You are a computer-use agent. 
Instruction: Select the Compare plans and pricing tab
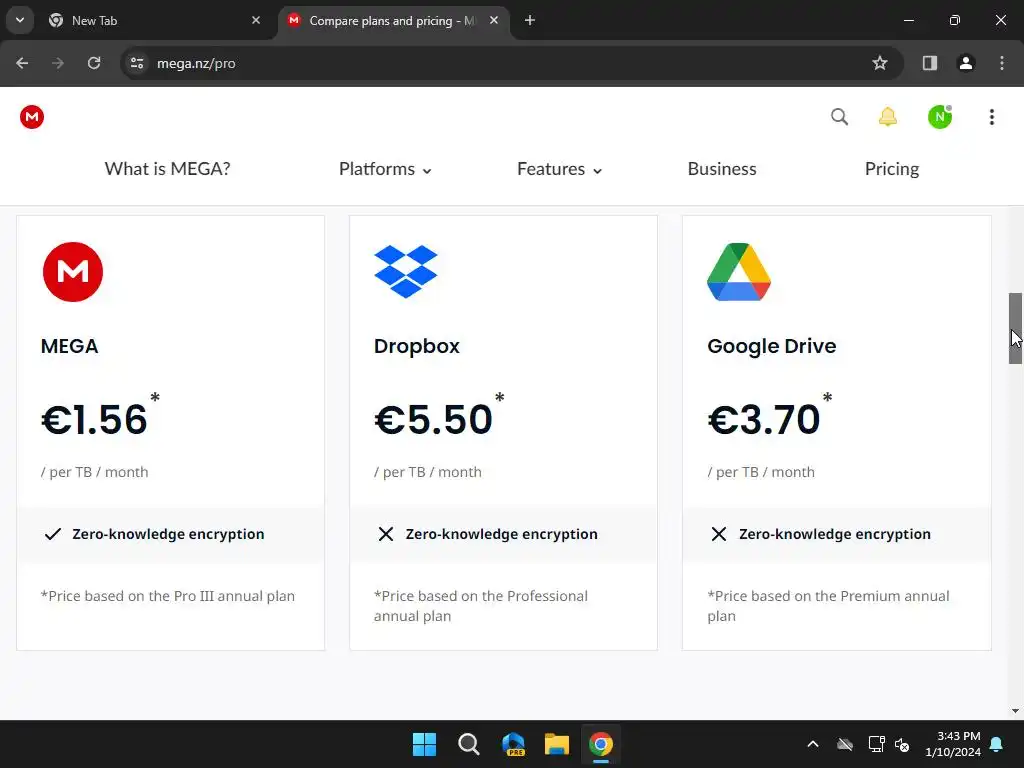392,20
